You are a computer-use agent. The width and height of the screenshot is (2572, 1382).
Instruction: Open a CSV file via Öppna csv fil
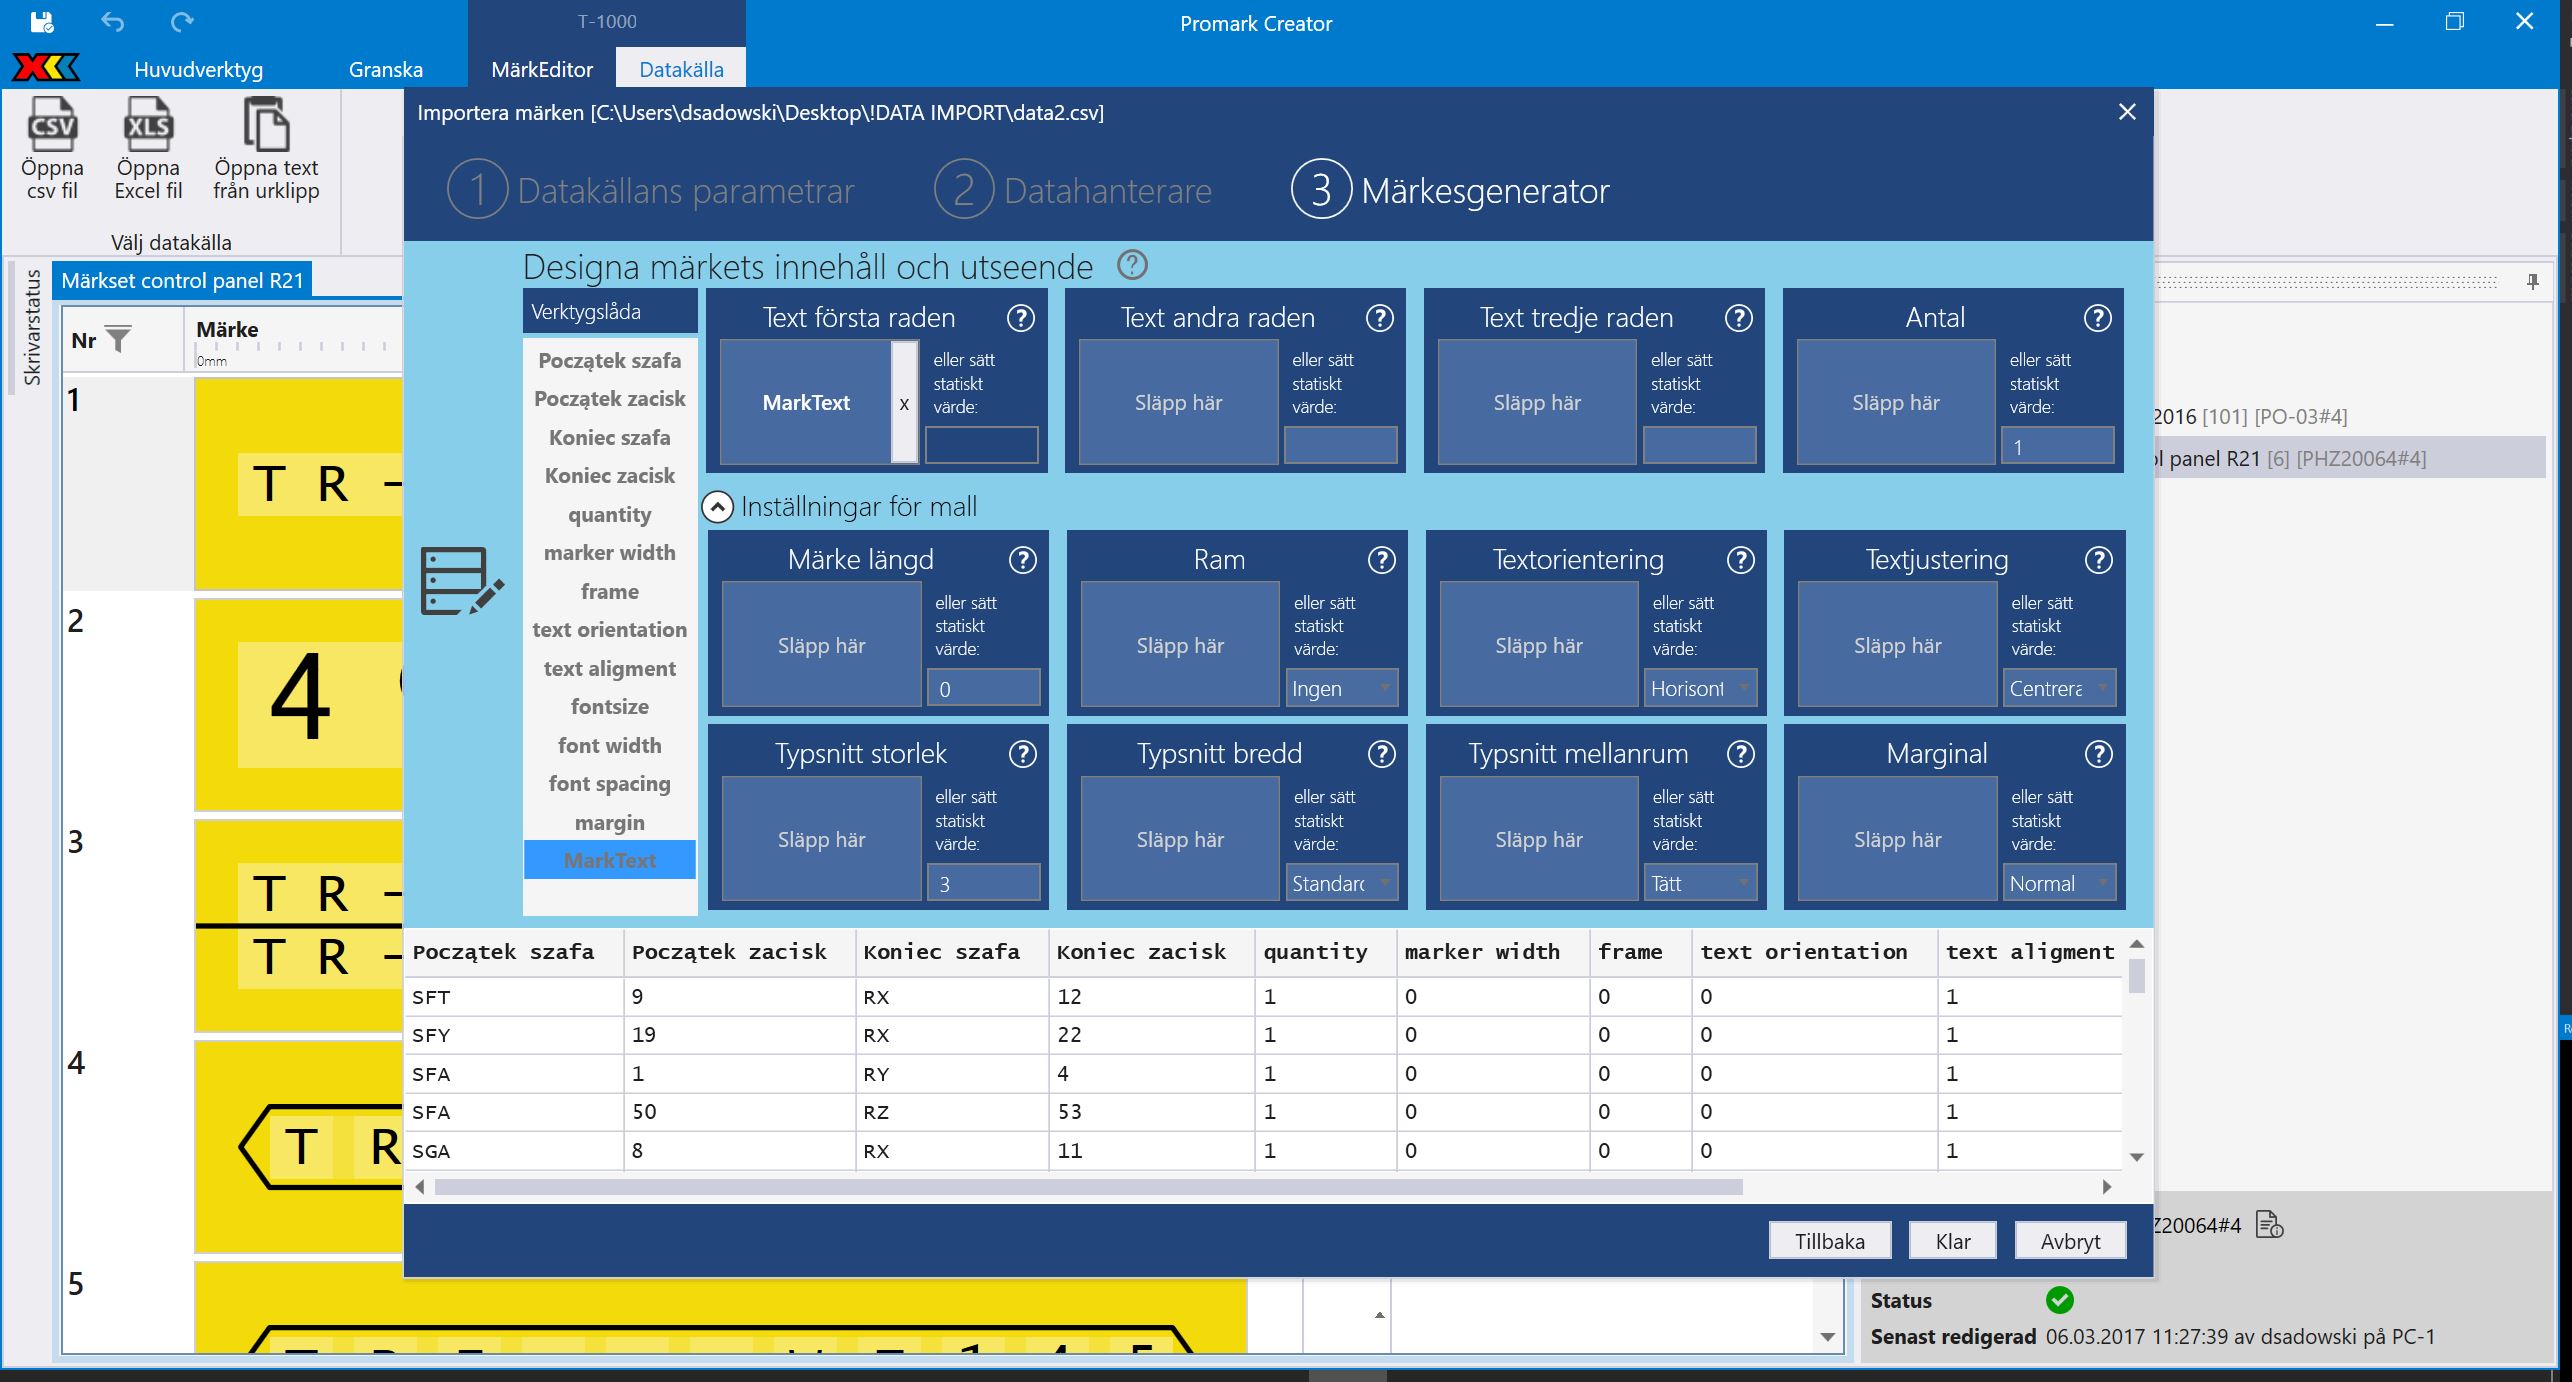click(x=52, y=149)
